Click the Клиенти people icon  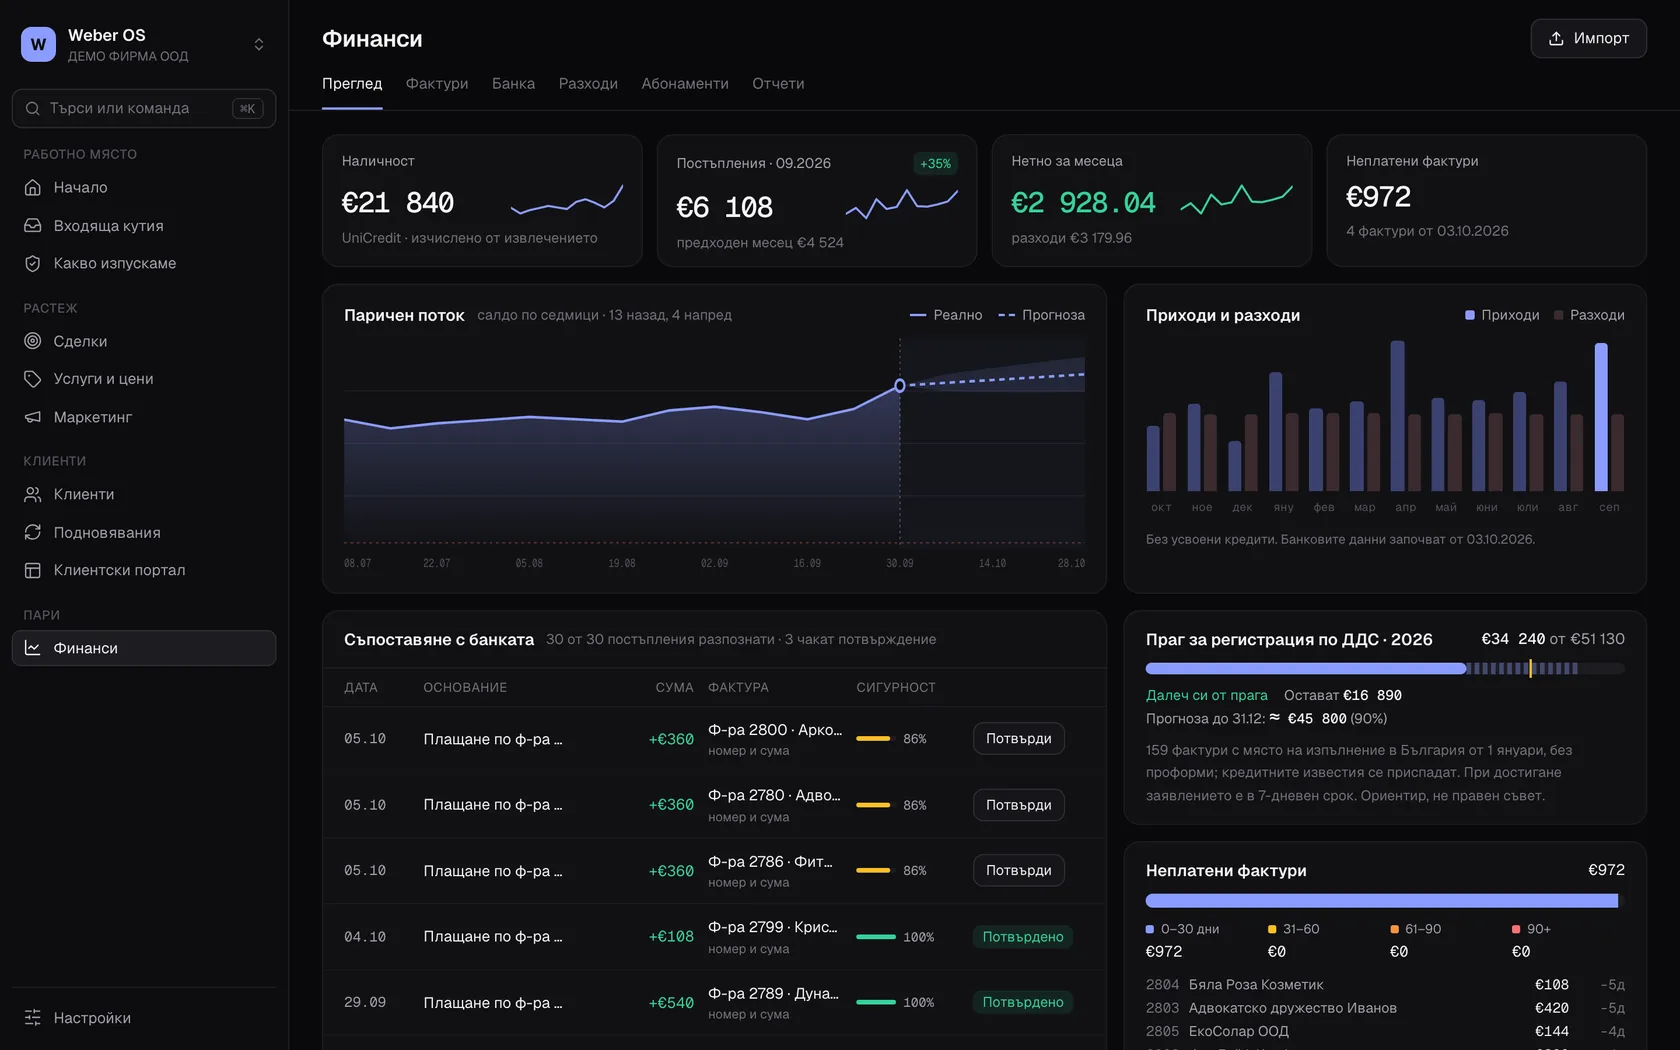(33, 494)
